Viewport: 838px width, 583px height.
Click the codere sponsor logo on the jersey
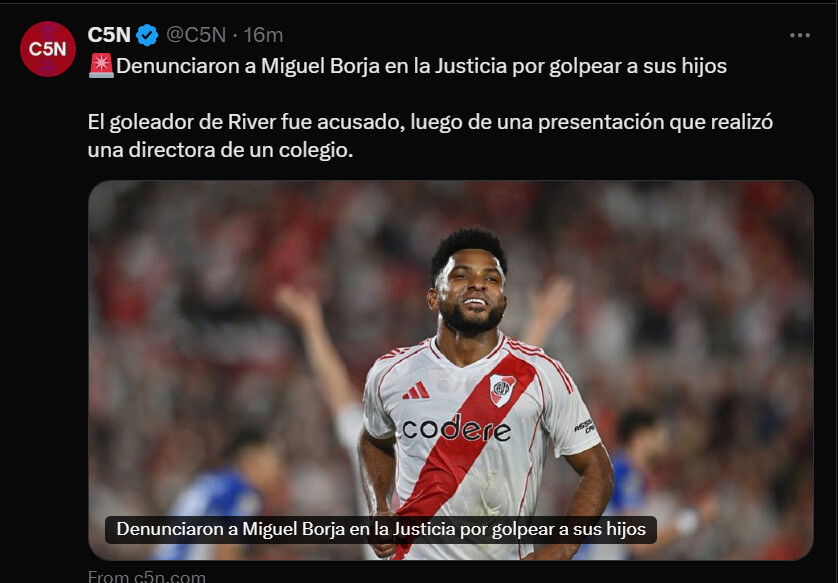pos(456,429)
